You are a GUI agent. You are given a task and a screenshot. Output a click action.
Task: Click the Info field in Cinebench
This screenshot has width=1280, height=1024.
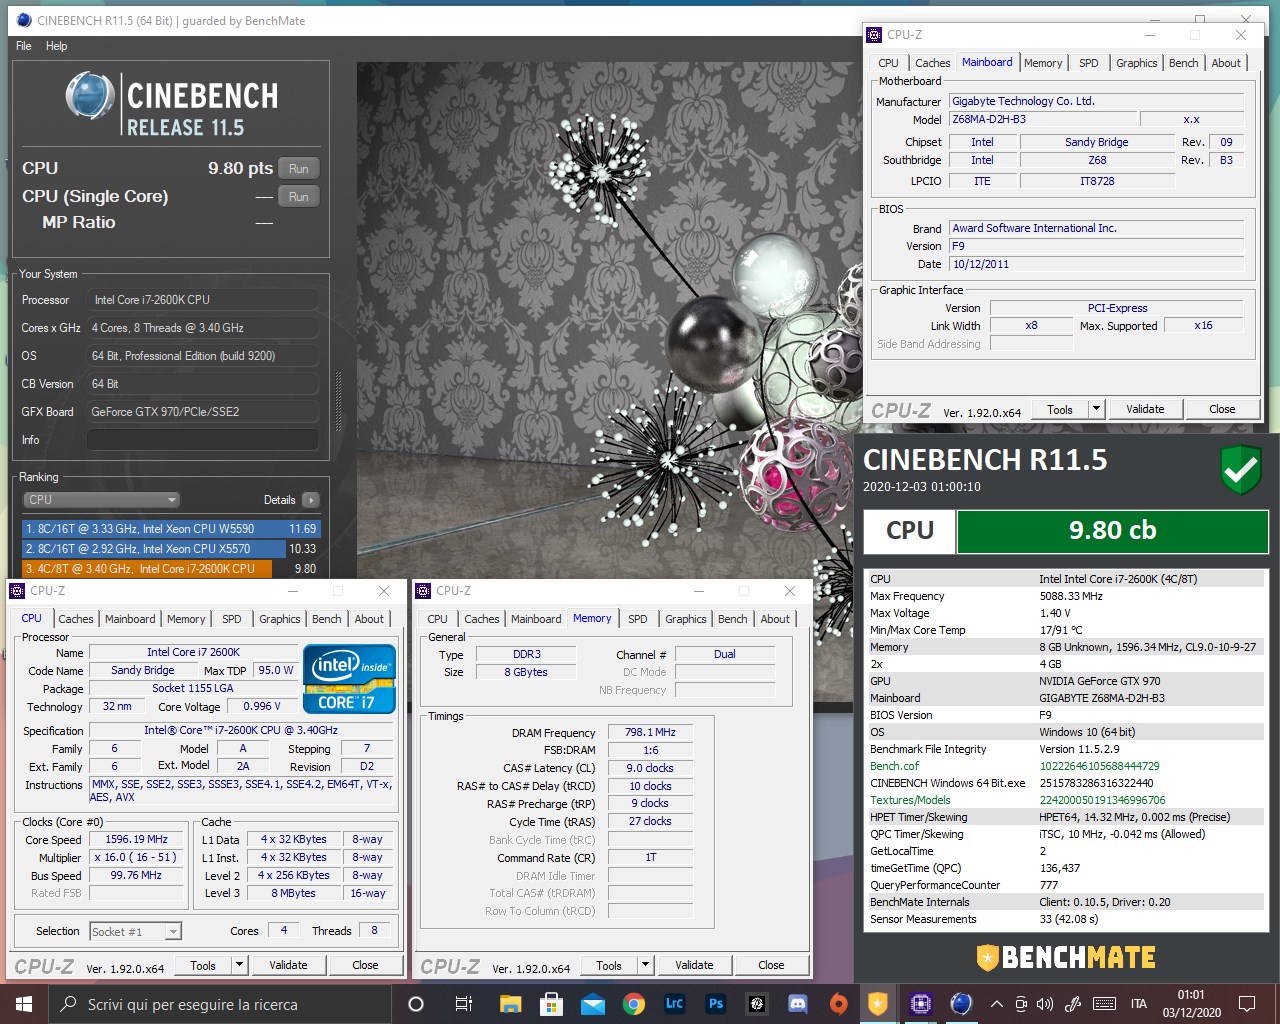[x=203, y=440]
